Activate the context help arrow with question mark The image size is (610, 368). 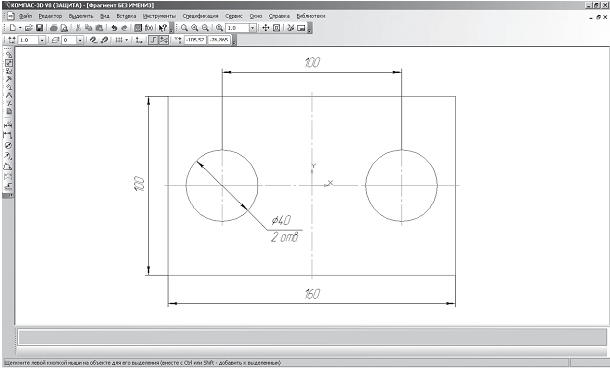(163, 28)
